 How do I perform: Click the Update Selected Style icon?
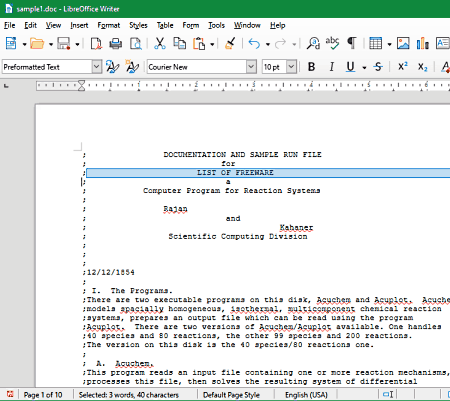(x=113, y=67)
